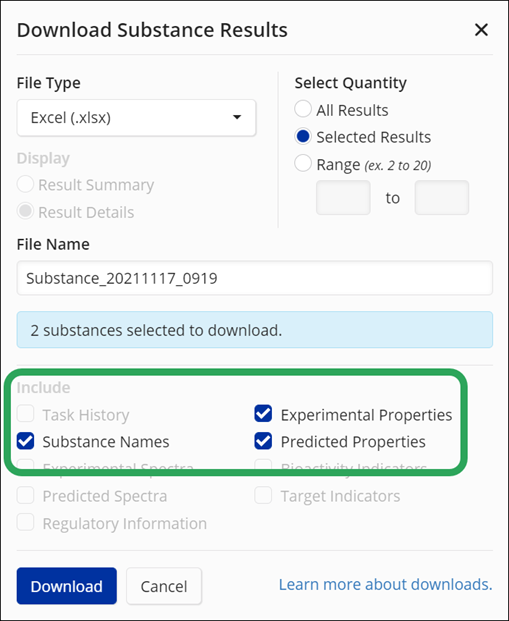Screen dimensions: 509x621
Task: Click the range end input box
Action: 442,198
